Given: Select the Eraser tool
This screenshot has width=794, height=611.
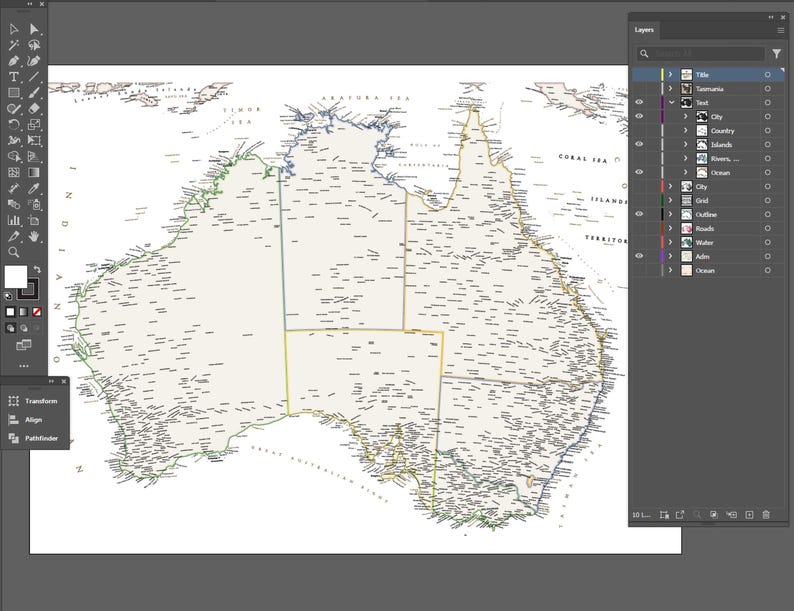Looking at the screenshot, I should click(x=33, y=108).
